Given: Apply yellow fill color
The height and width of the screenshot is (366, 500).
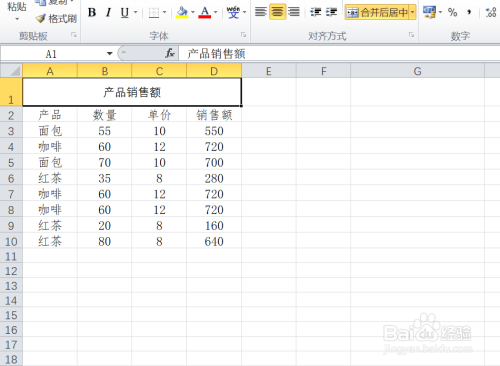Looking at the screenshot, I should (182, 13).
